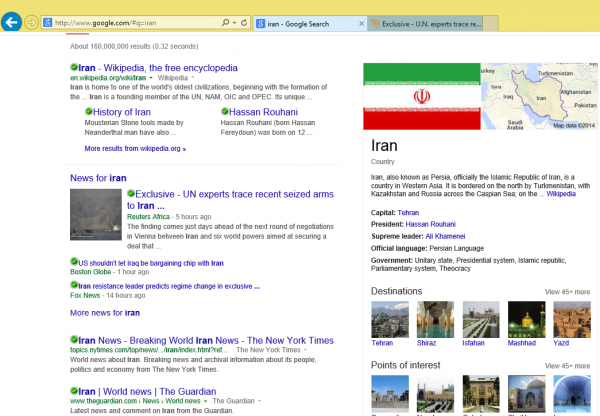The image size is (600, 416).
Task: Click green icon beside New York Times result
Action: click(74, 339)
